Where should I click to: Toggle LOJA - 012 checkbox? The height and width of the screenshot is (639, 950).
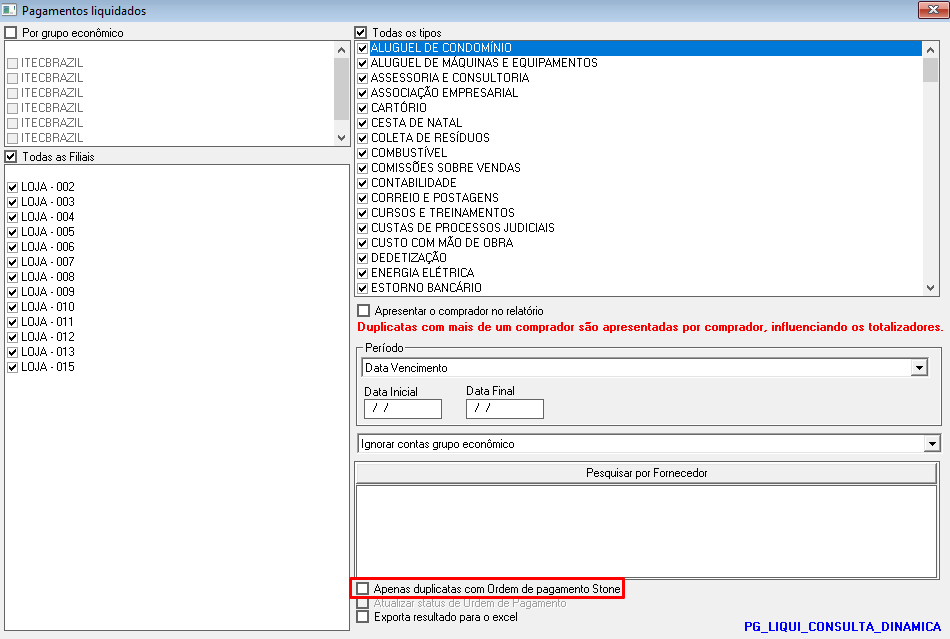click(13, 337)
